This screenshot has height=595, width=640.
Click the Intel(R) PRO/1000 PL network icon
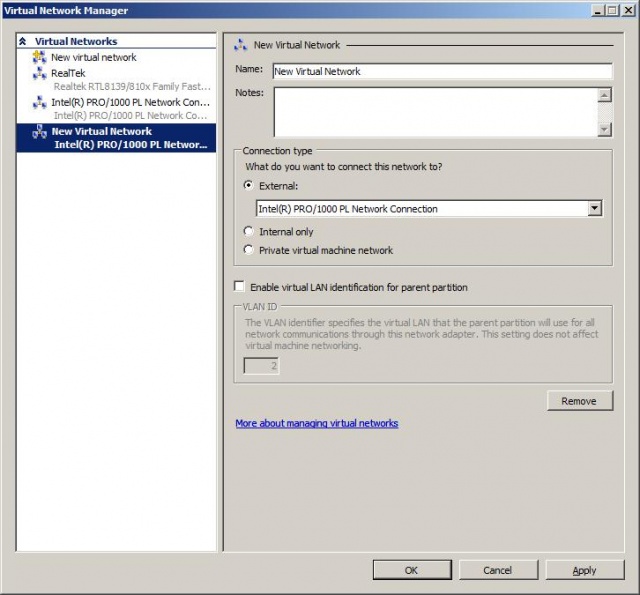(x=40, y=102)
